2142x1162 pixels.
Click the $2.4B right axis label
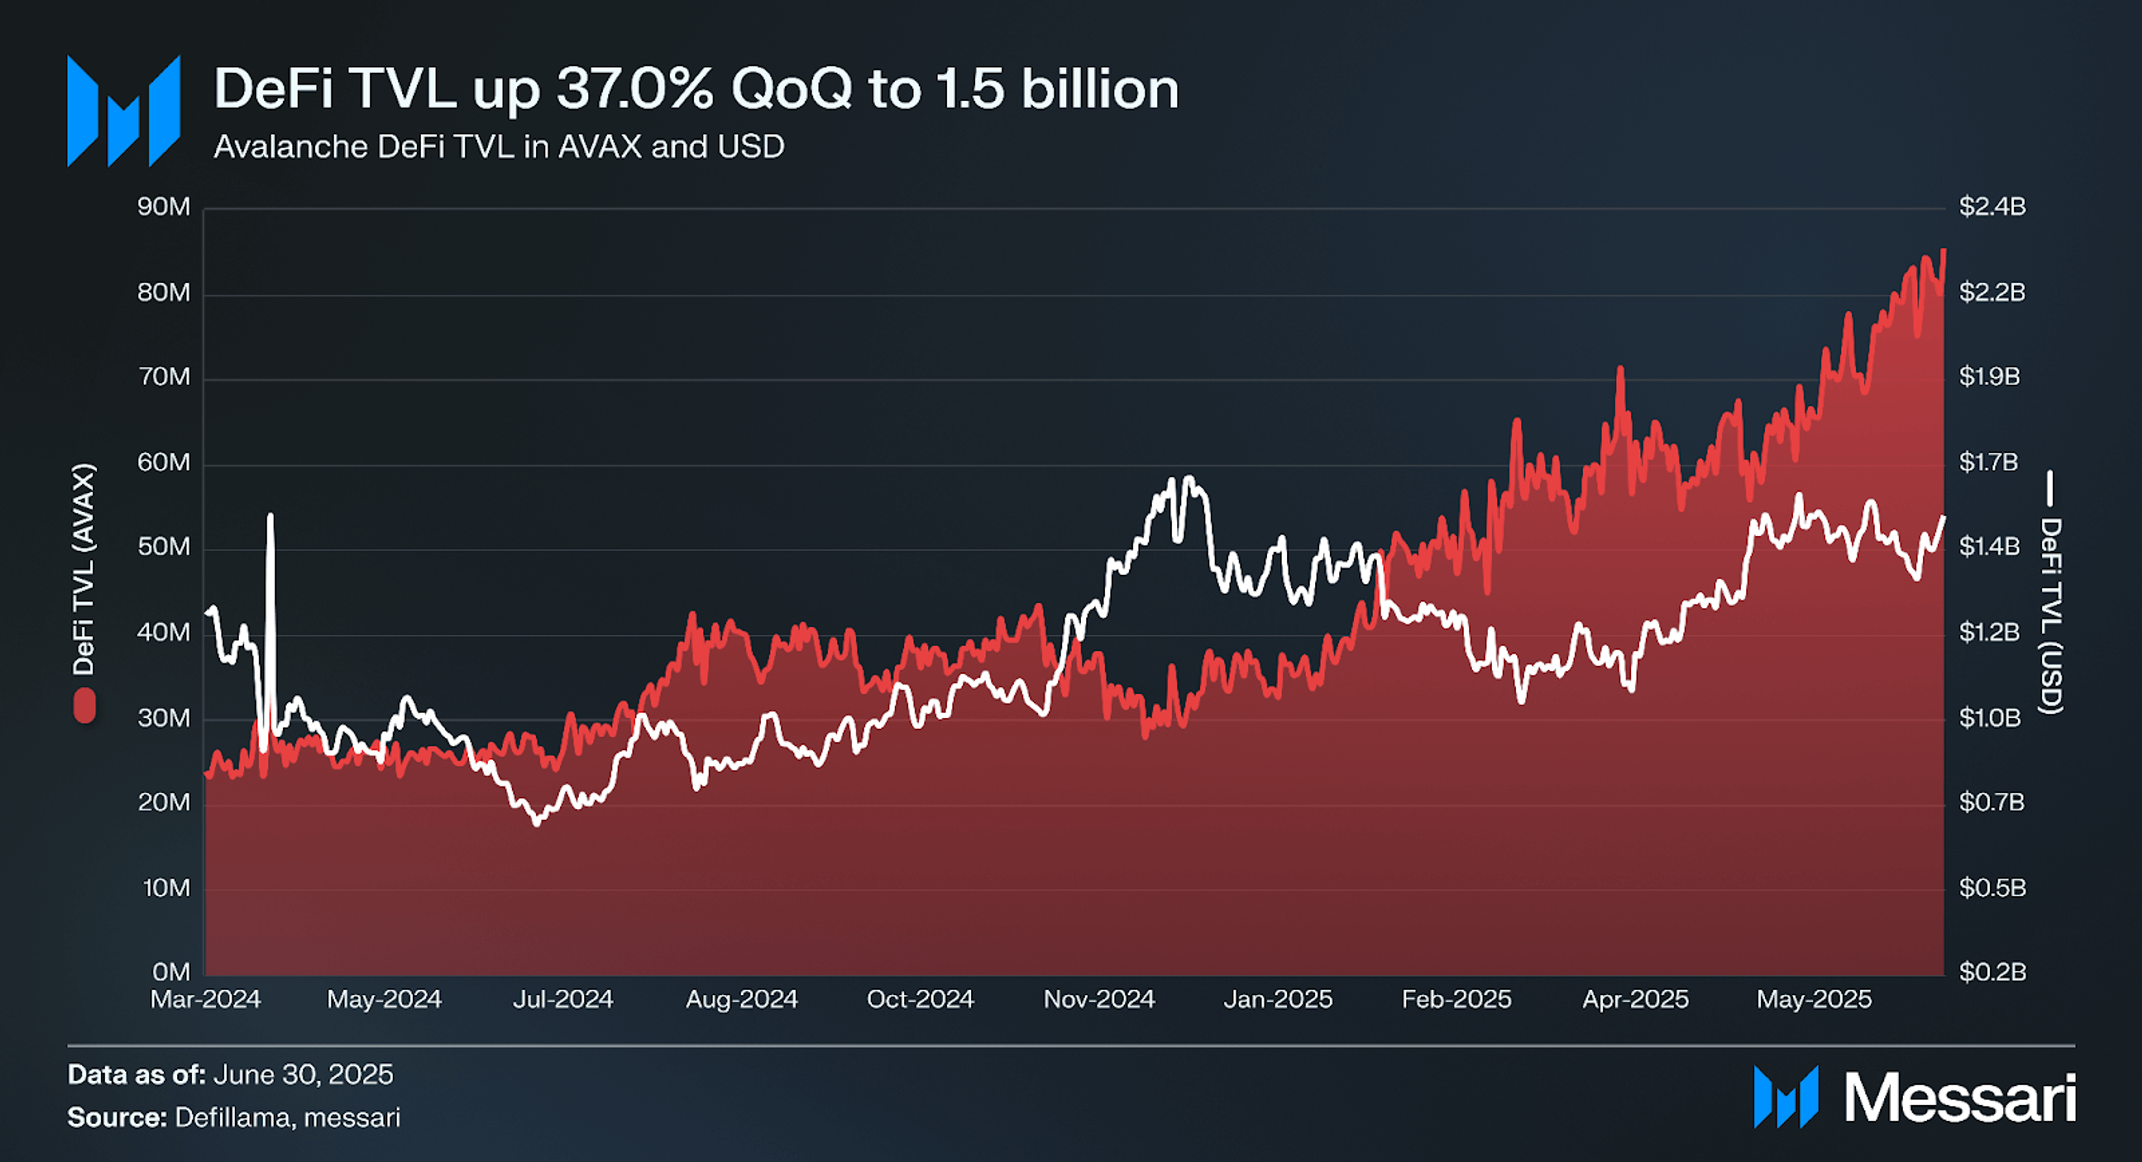coord(1992,207)
